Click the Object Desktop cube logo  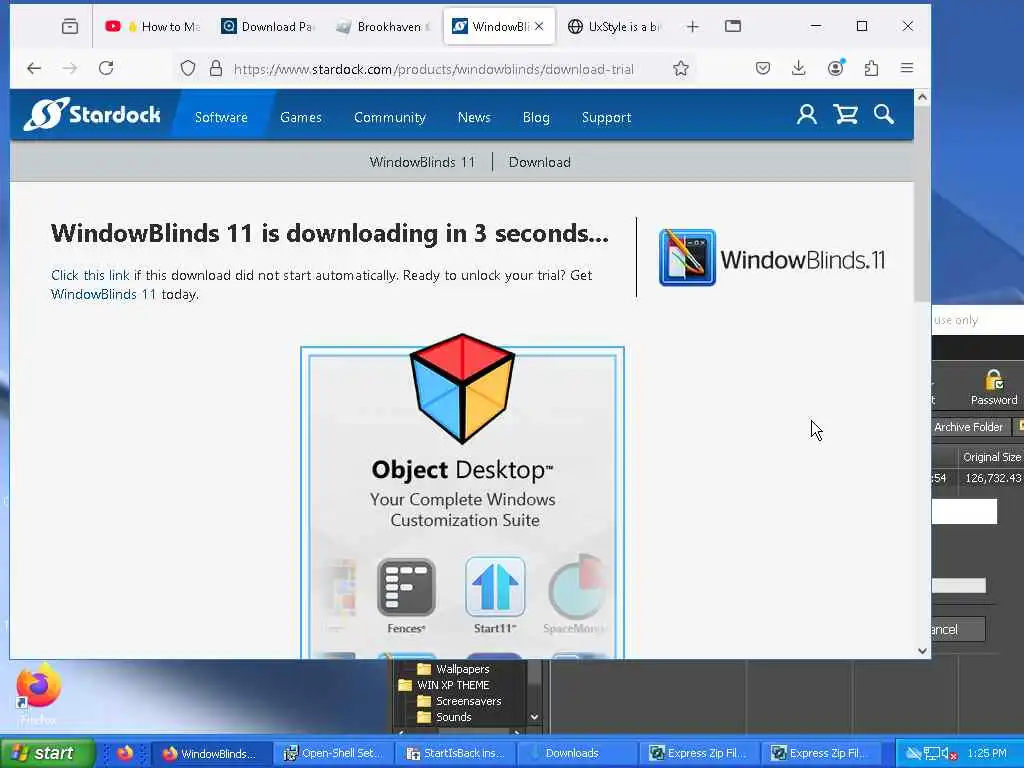462,388
